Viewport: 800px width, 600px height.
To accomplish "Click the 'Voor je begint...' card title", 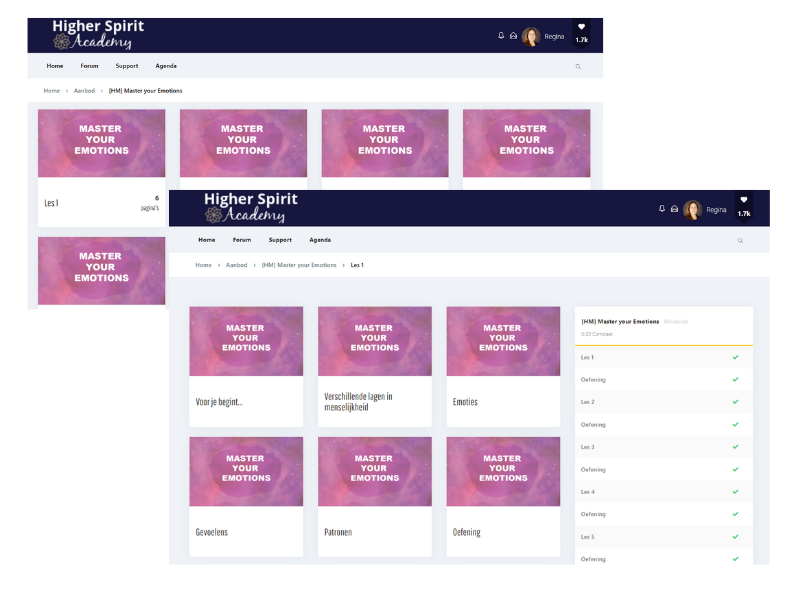I will click(219, 402).
